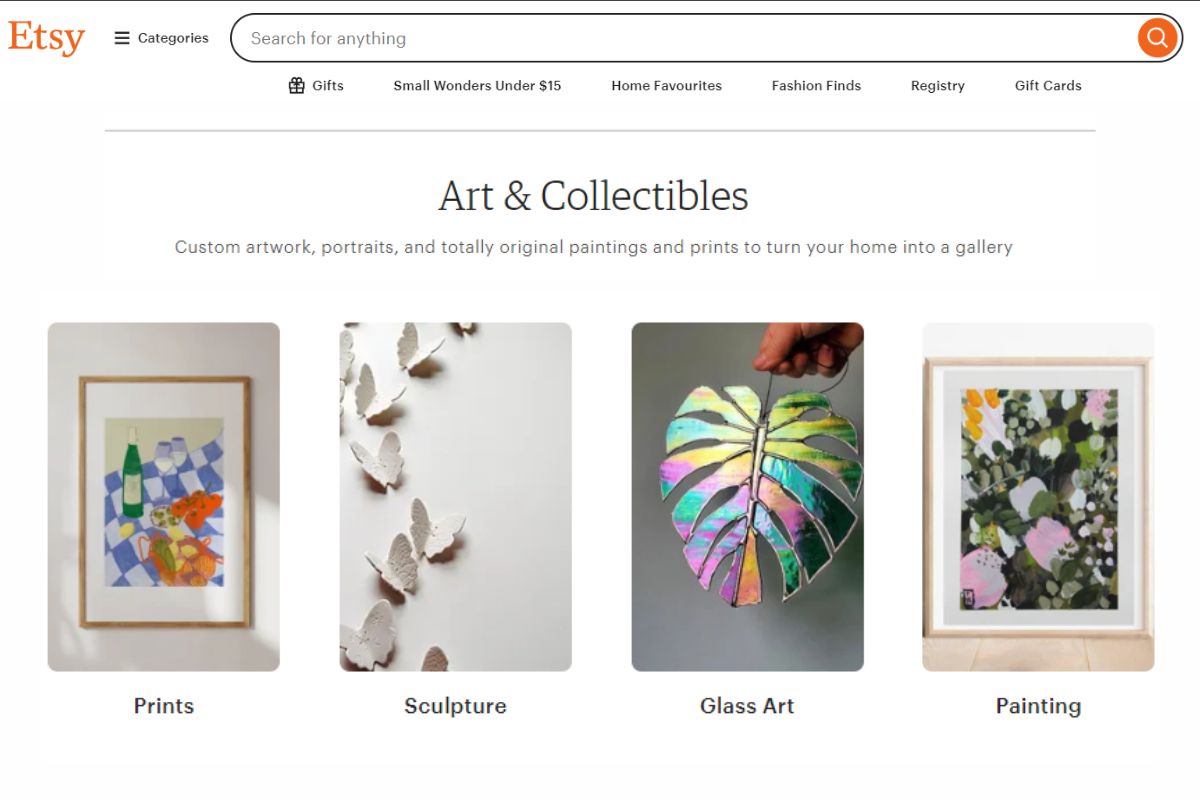Click the search input field
The width and height of the screenshot is (1200, 800).
(600, 38)
